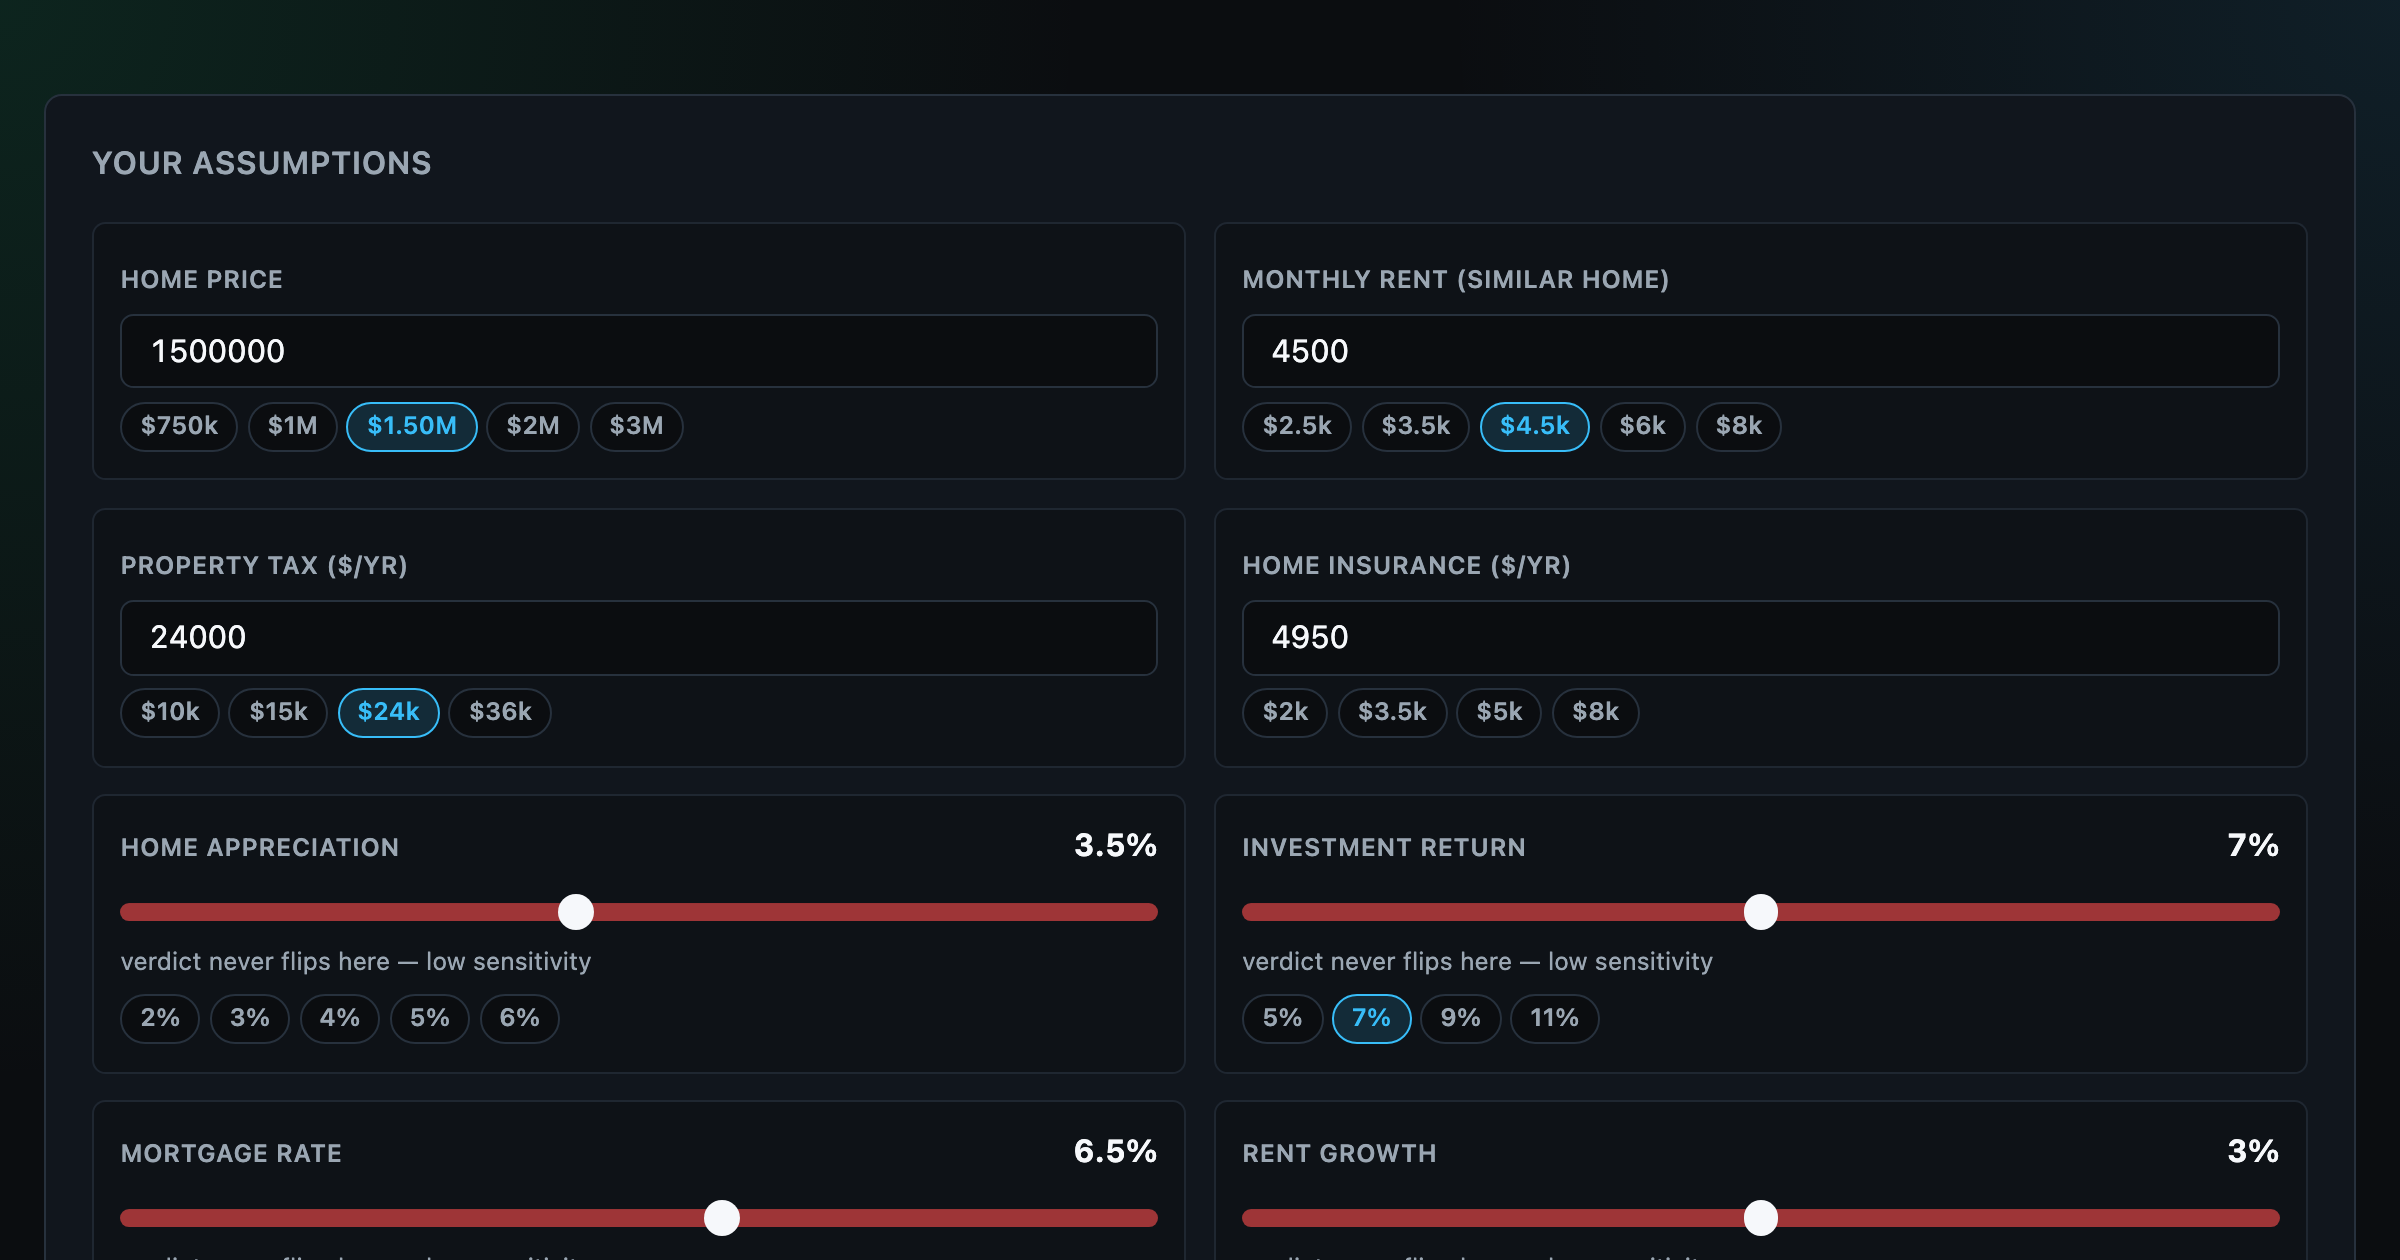2400x1260 pixels.
Task: Select the 5% investment return preset
Action: point(1282,1018)
